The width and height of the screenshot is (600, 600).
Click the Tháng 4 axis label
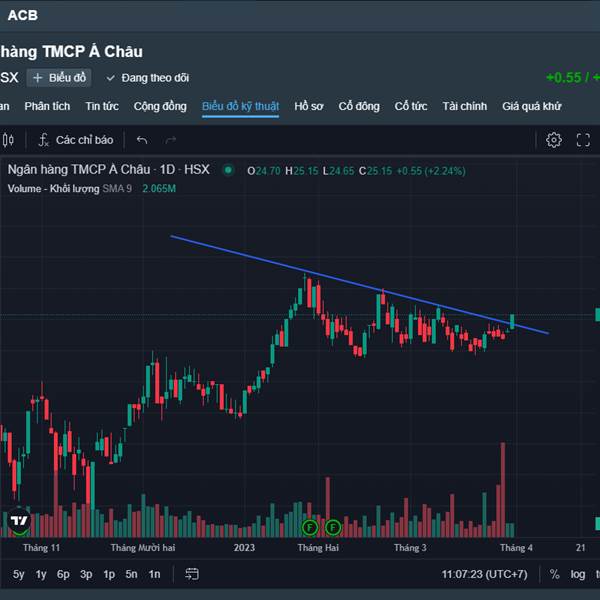point(516,548)
